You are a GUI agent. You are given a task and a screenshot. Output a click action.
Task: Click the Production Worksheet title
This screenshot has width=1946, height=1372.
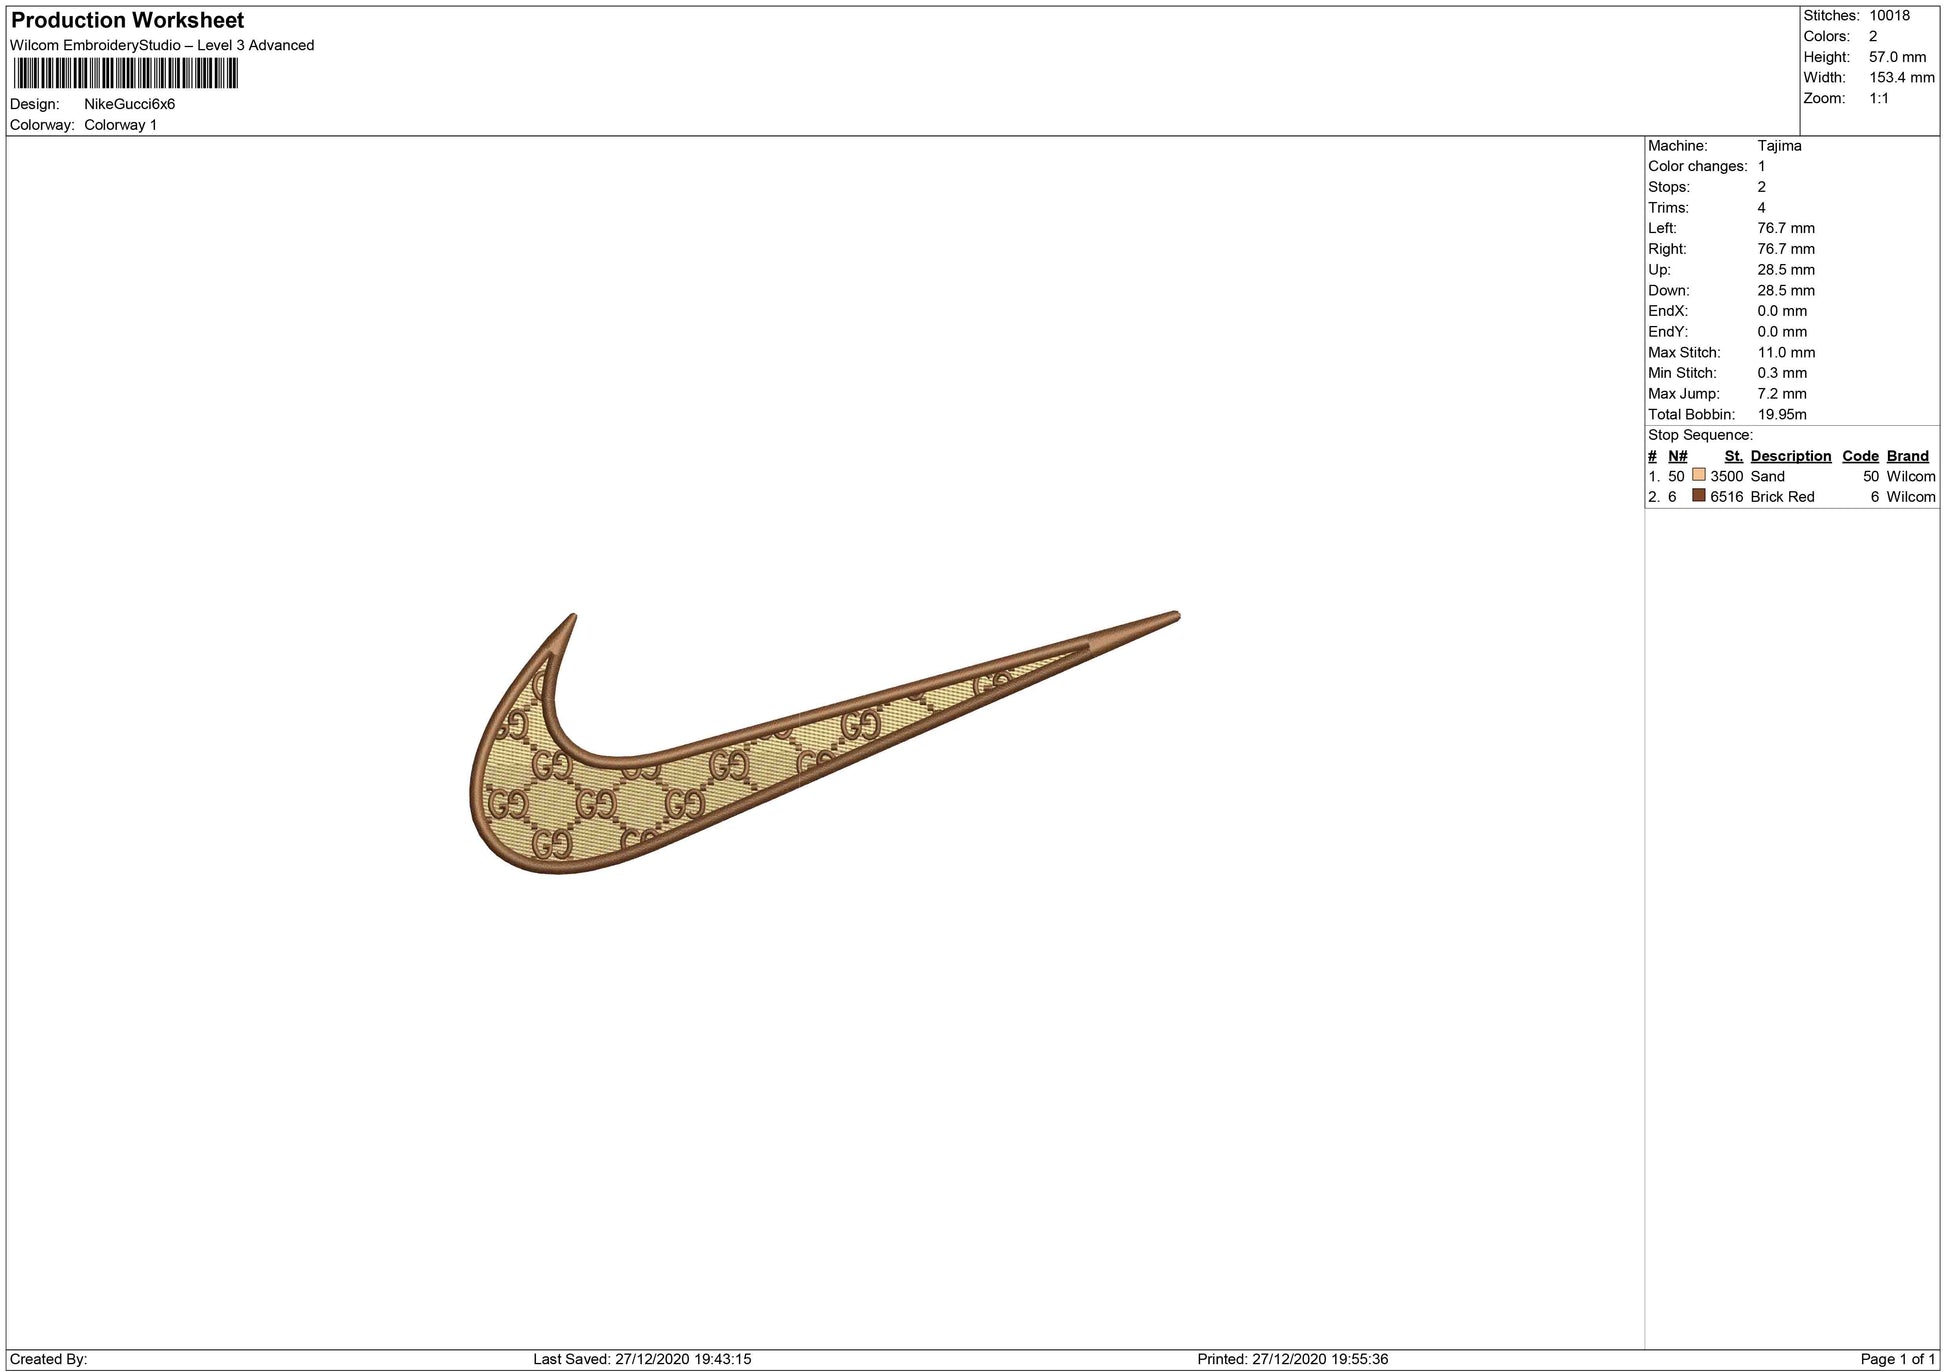pyautogui.click(x=128, y=20)
